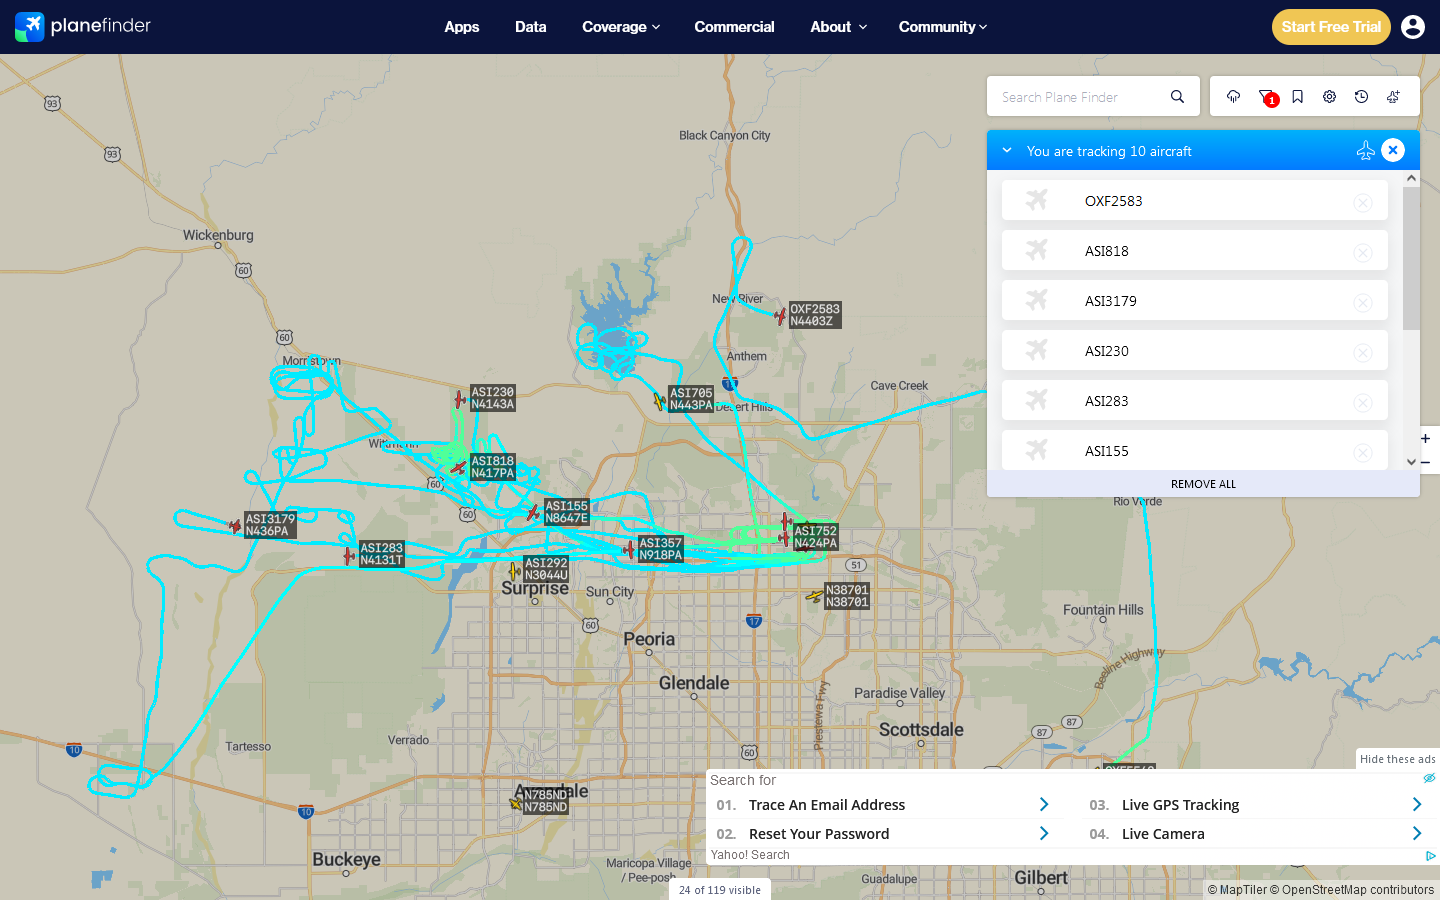This screenshot has width=1440, height=900.
Task: Remove ASI283 from the tracking list
Action: pos(1362,403)
